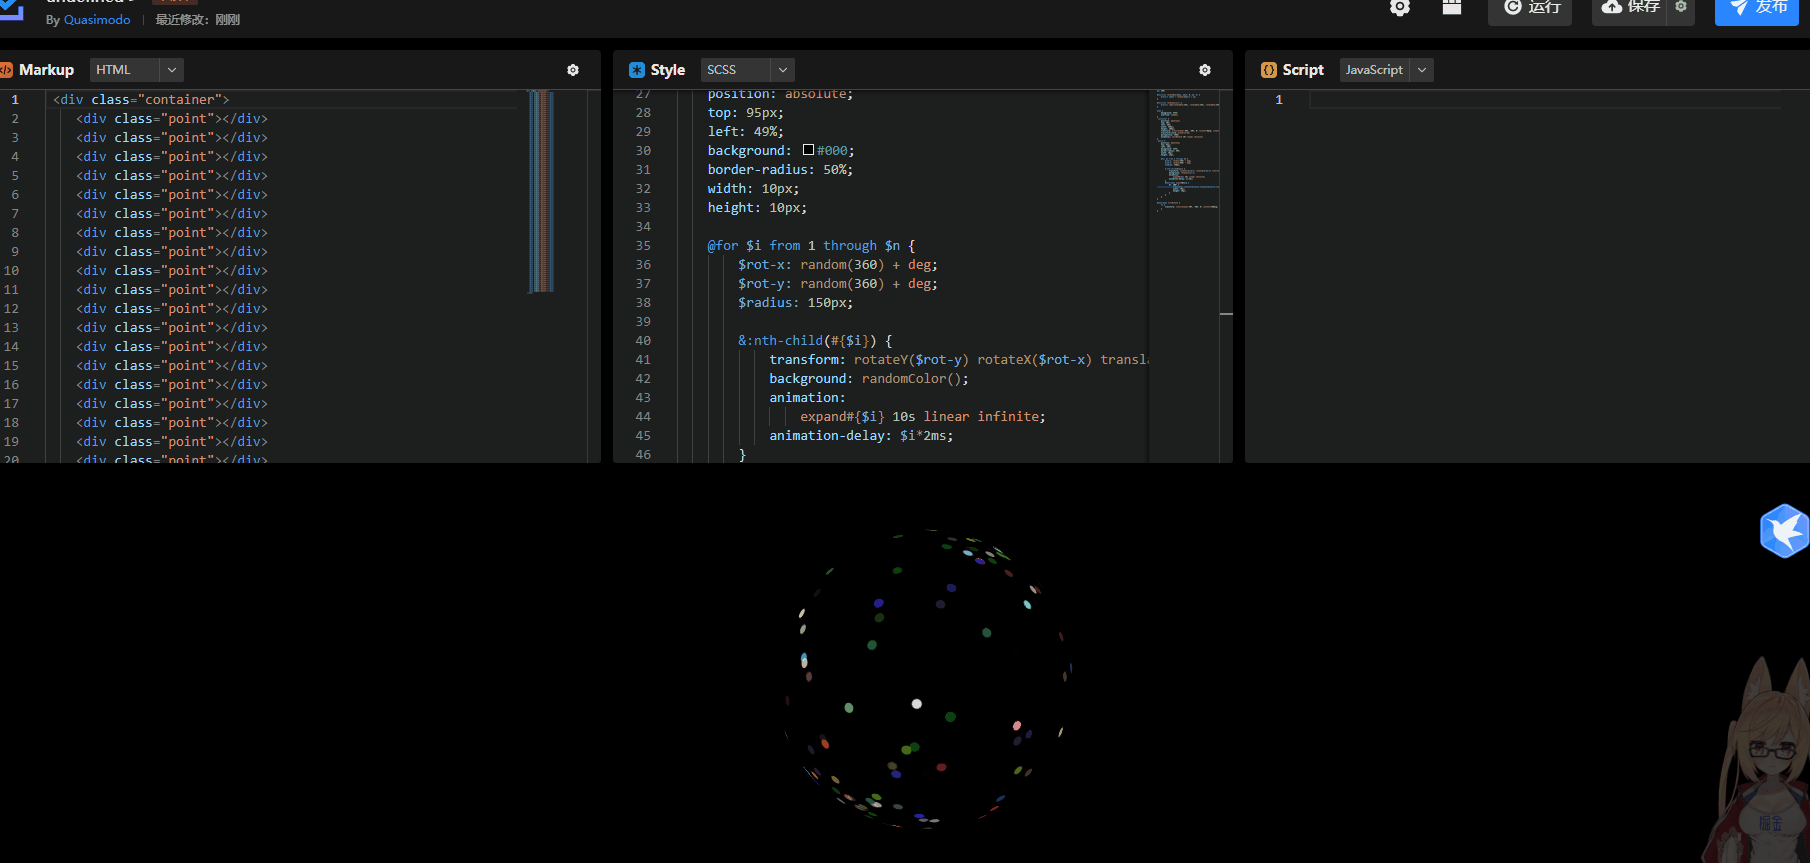The image size is (1810, 863).
Task: Open save options gear beside 保存
Action: pos(1681,7)
